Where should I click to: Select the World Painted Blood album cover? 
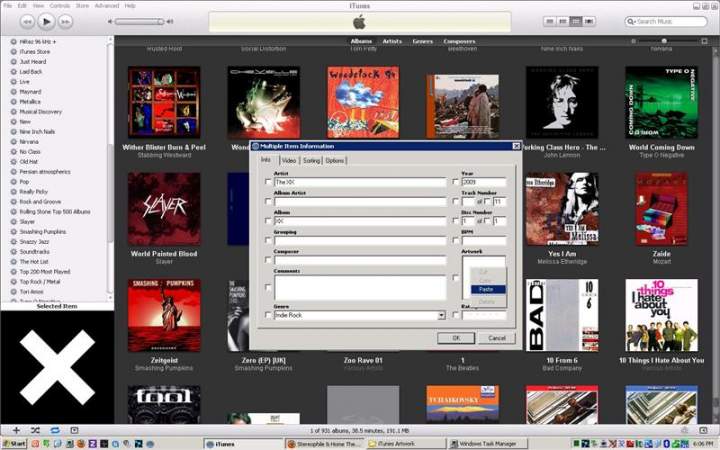[x=164, y=208]
